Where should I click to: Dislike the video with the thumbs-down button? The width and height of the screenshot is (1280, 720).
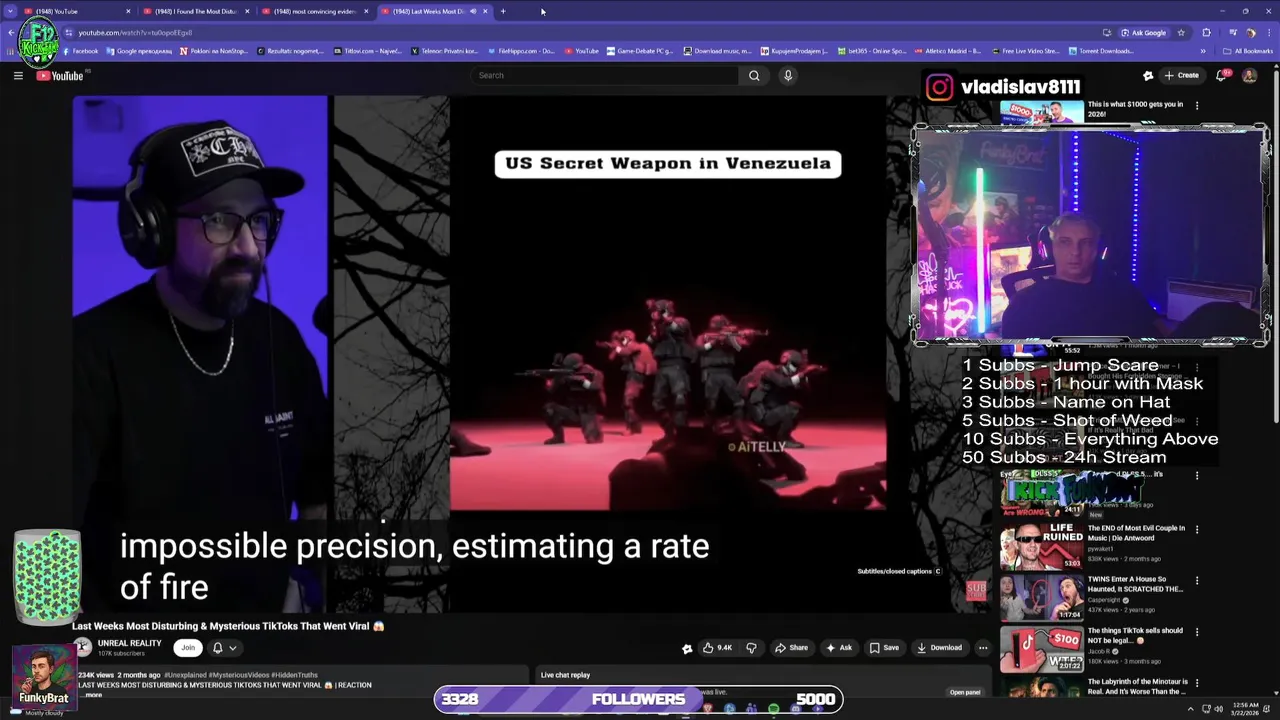click(751, 647)
